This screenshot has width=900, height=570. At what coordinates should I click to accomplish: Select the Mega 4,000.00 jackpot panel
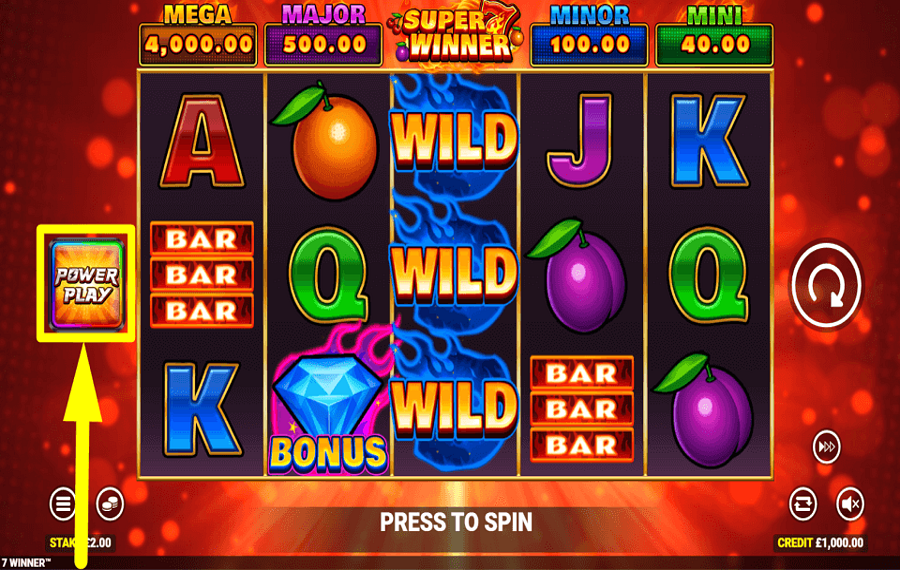tap(198, 38)
